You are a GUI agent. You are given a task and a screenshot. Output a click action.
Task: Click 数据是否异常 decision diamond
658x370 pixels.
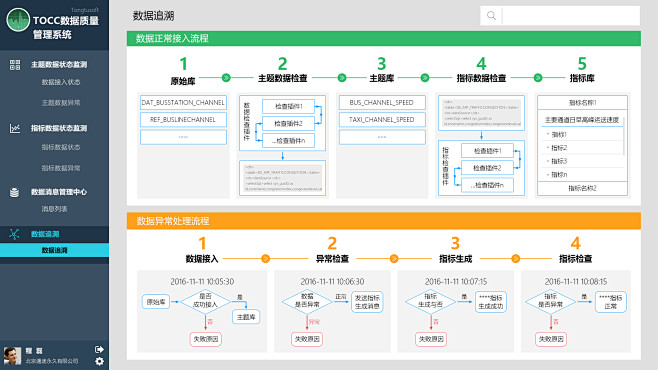[x=307, y=301]
